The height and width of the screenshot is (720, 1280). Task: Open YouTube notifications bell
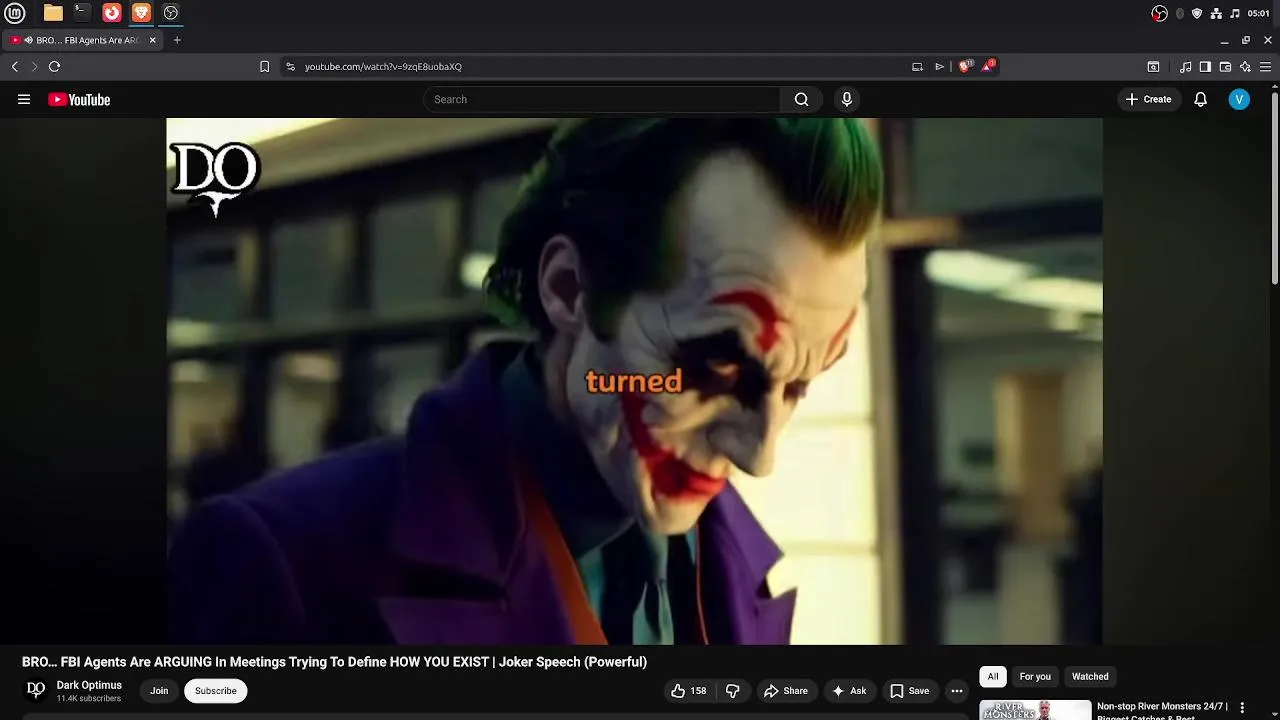tap(1201, 99)
